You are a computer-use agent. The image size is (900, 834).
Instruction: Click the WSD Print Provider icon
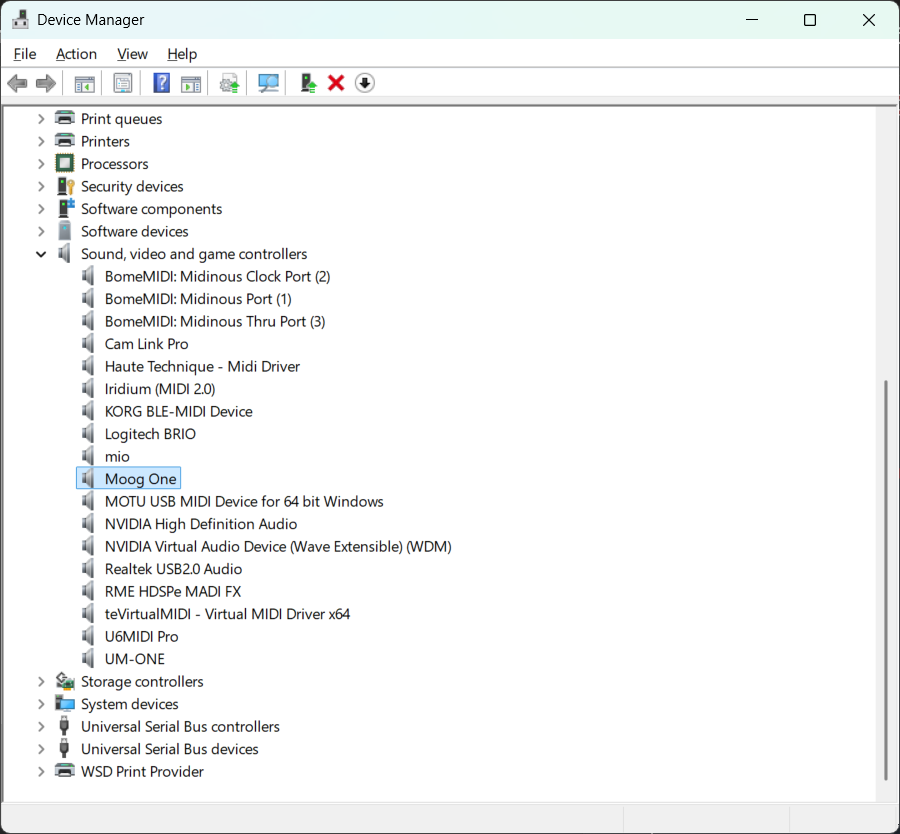click(x=65, y=771)
